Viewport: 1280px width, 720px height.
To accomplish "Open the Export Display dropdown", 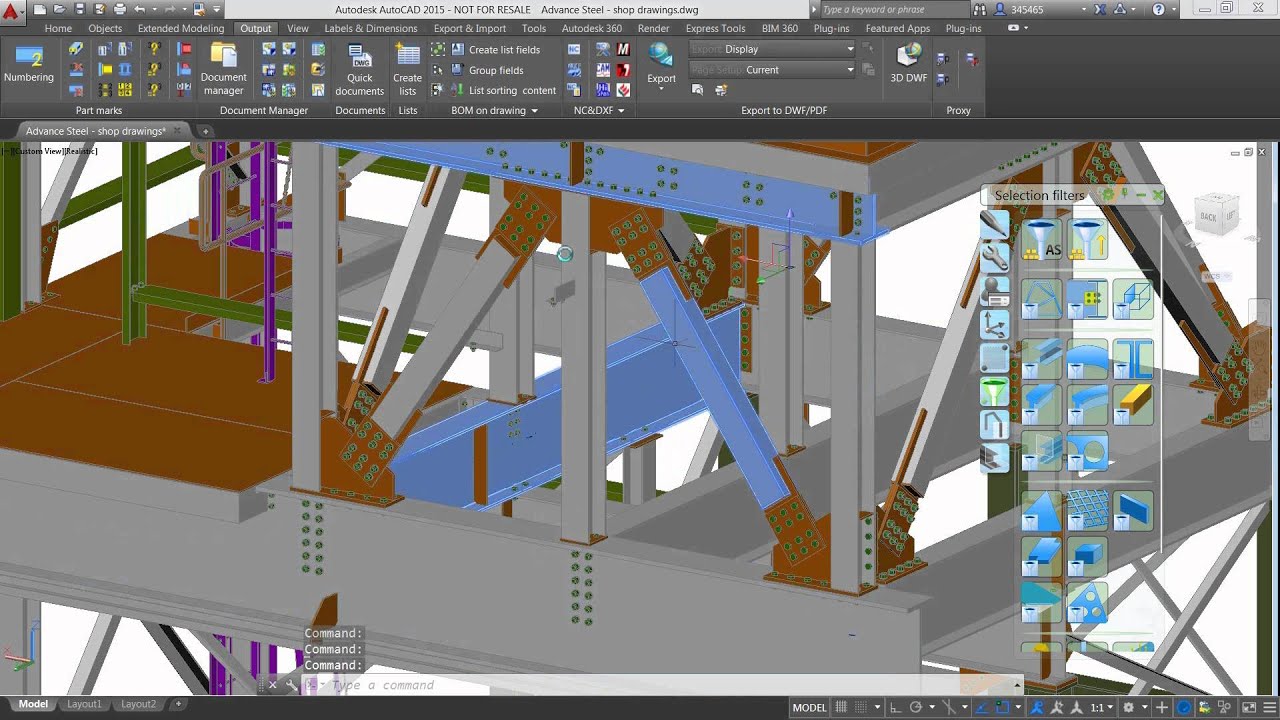I will [772, 49].
